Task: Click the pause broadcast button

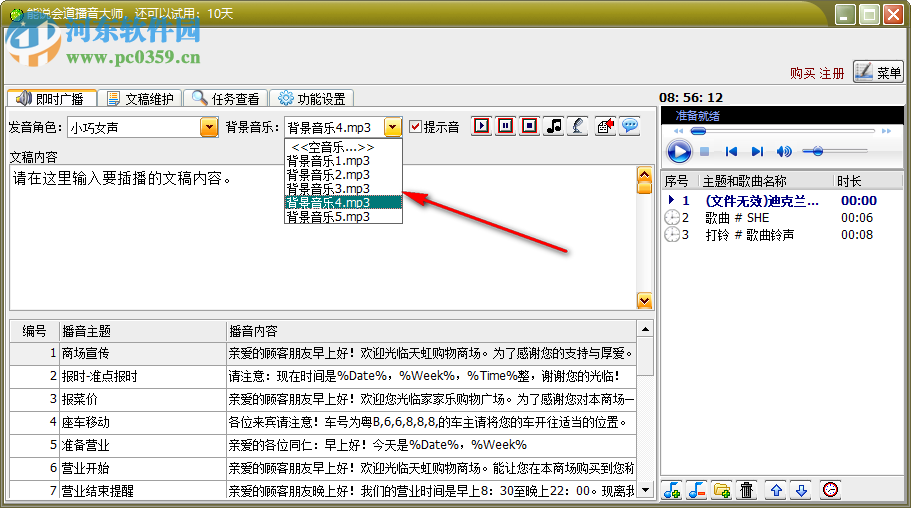Action: pos(505,126)
